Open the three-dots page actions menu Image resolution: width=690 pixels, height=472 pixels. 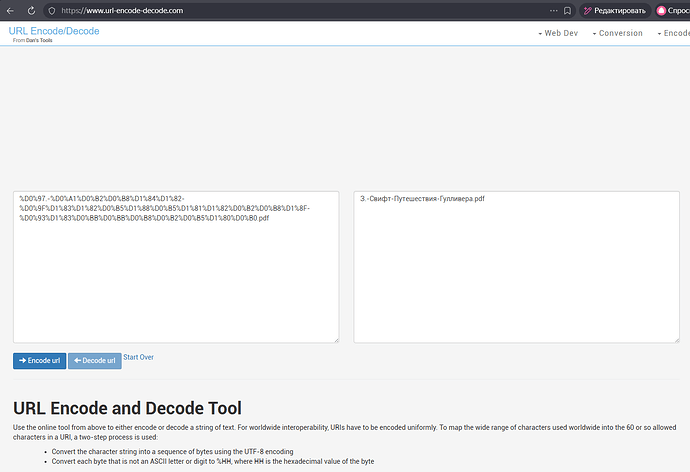[554, 10]
